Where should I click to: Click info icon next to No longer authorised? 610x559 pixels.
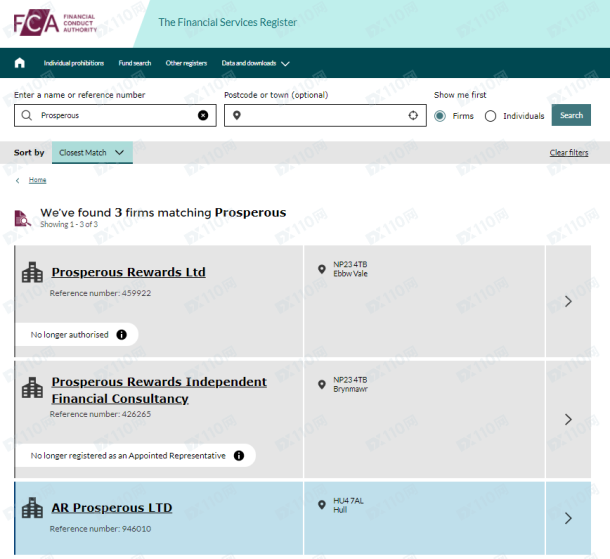(121, 335)
